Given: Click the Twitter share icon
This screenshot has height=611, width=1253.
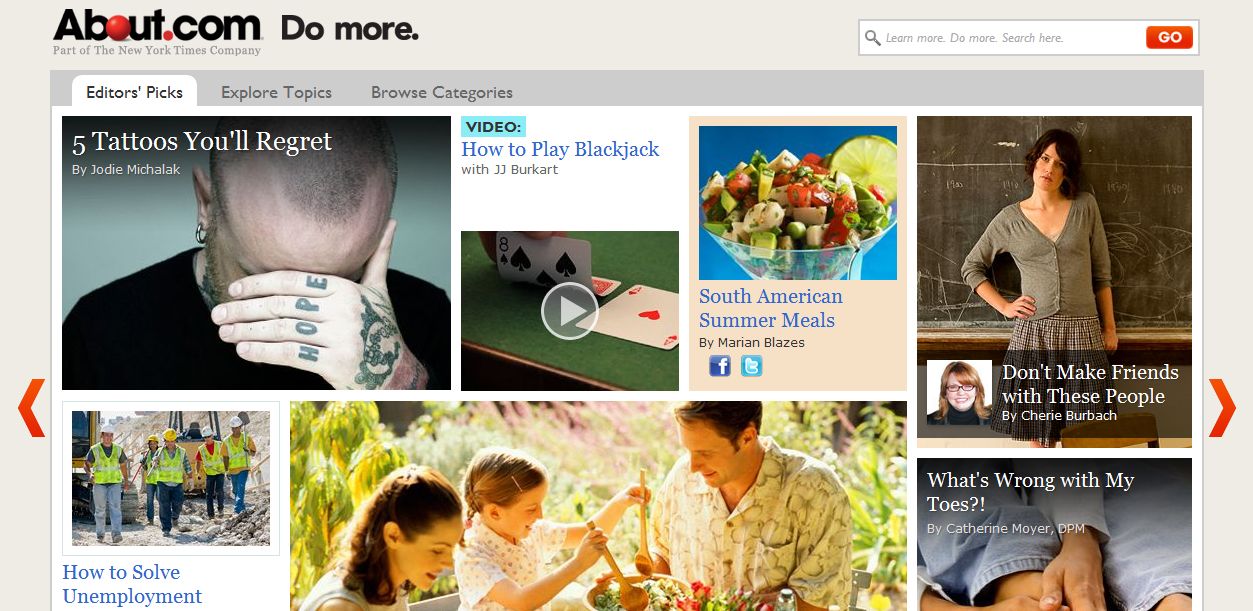Looking at the screenshot, I should click(x=751, y=366).
